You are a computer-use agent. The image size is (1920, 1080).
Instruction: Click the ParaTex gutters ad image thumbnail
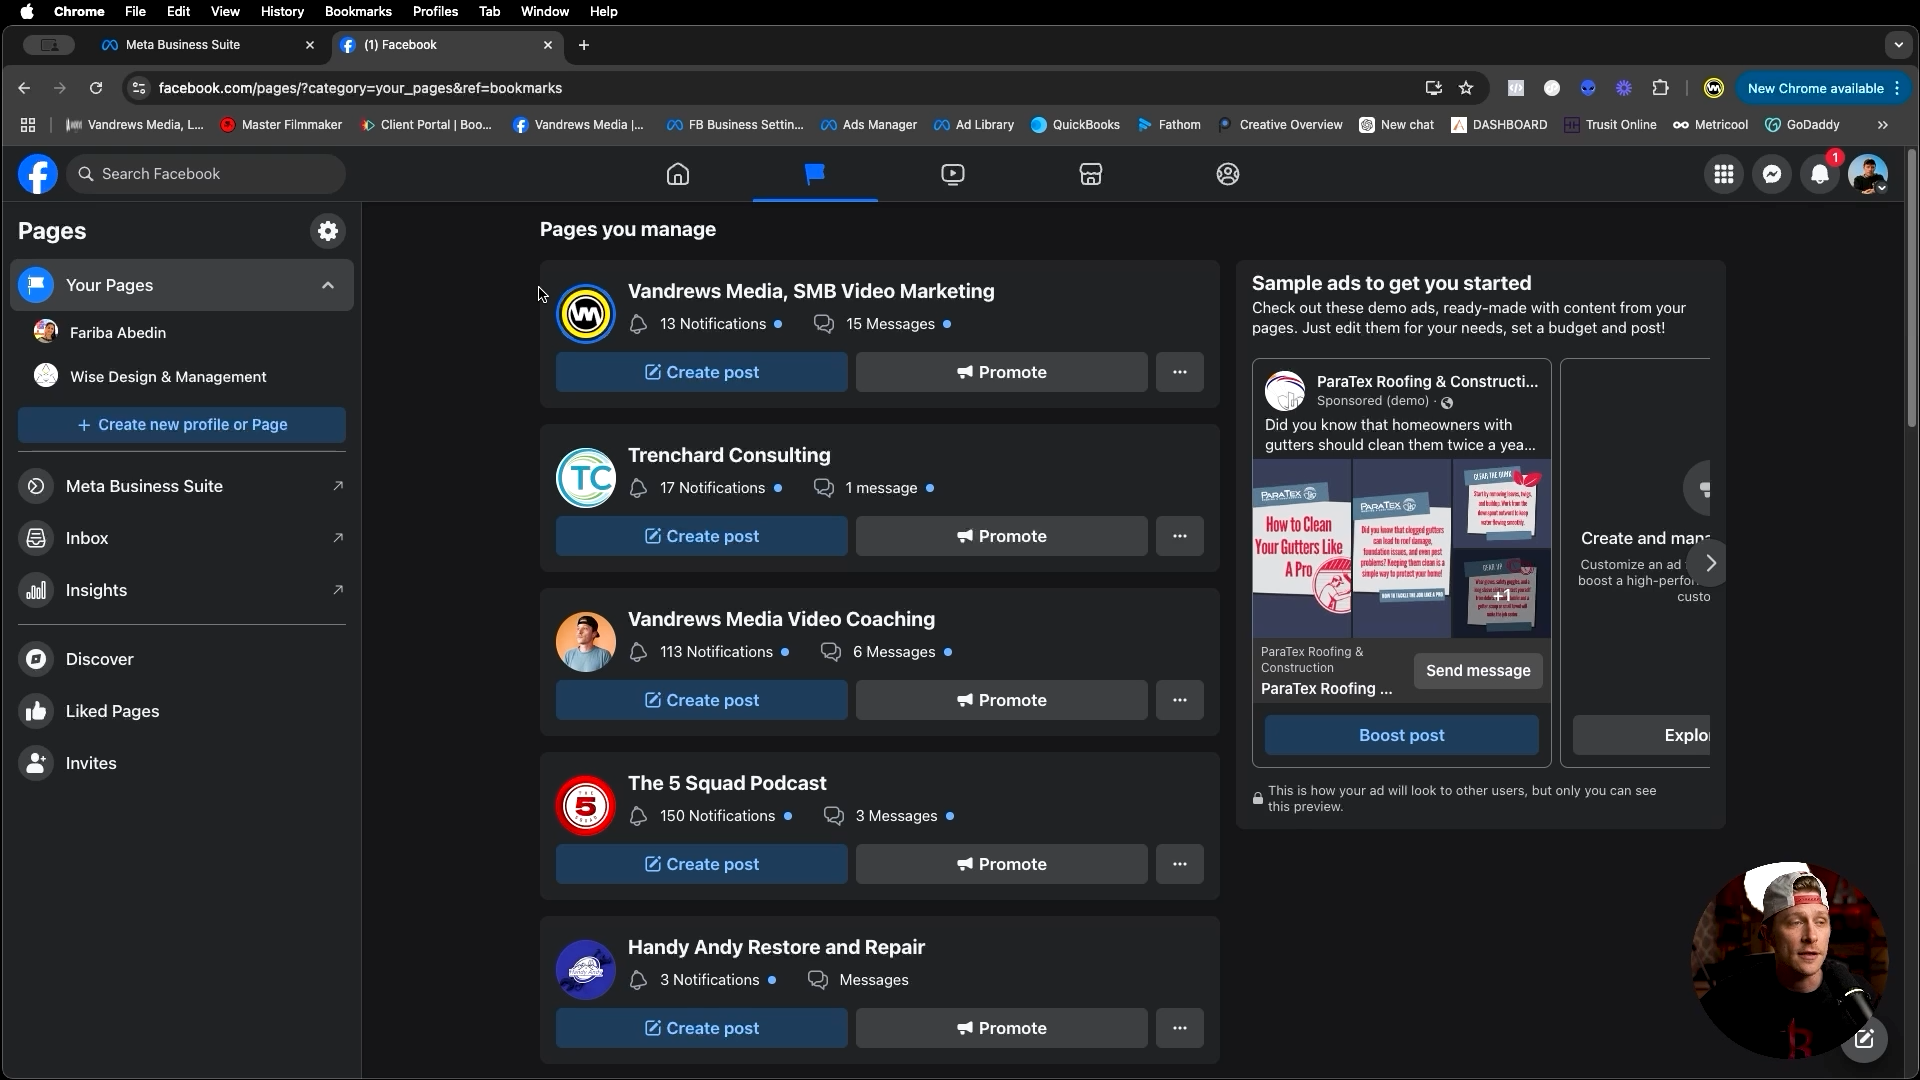pos(1302,548)
